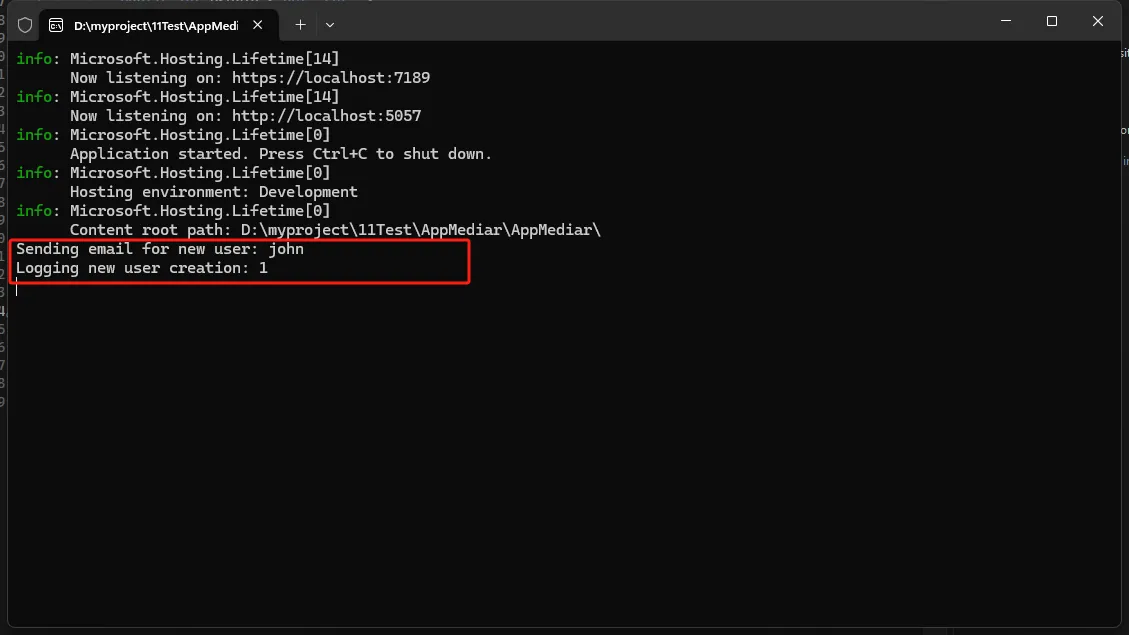
Task: Open a new terminal tab with plus
Action: pyautogui.click(x=300, y=24)
